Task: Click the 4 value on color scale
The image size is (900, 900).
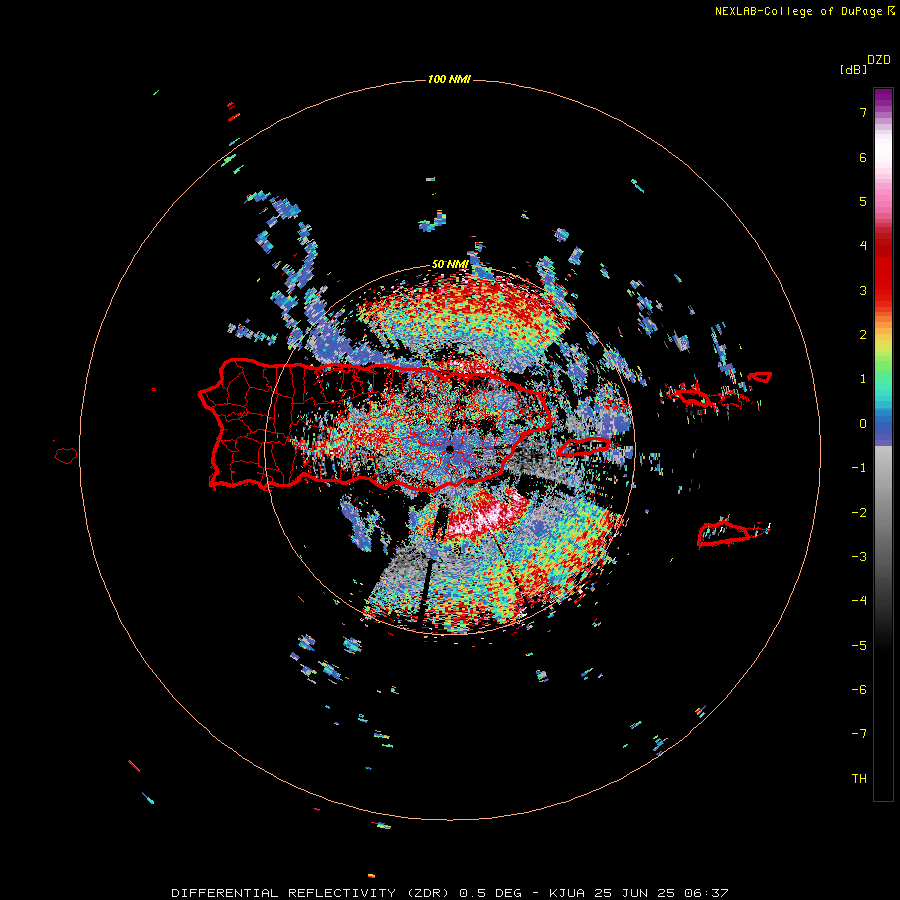Action: [x=863, y=246]
